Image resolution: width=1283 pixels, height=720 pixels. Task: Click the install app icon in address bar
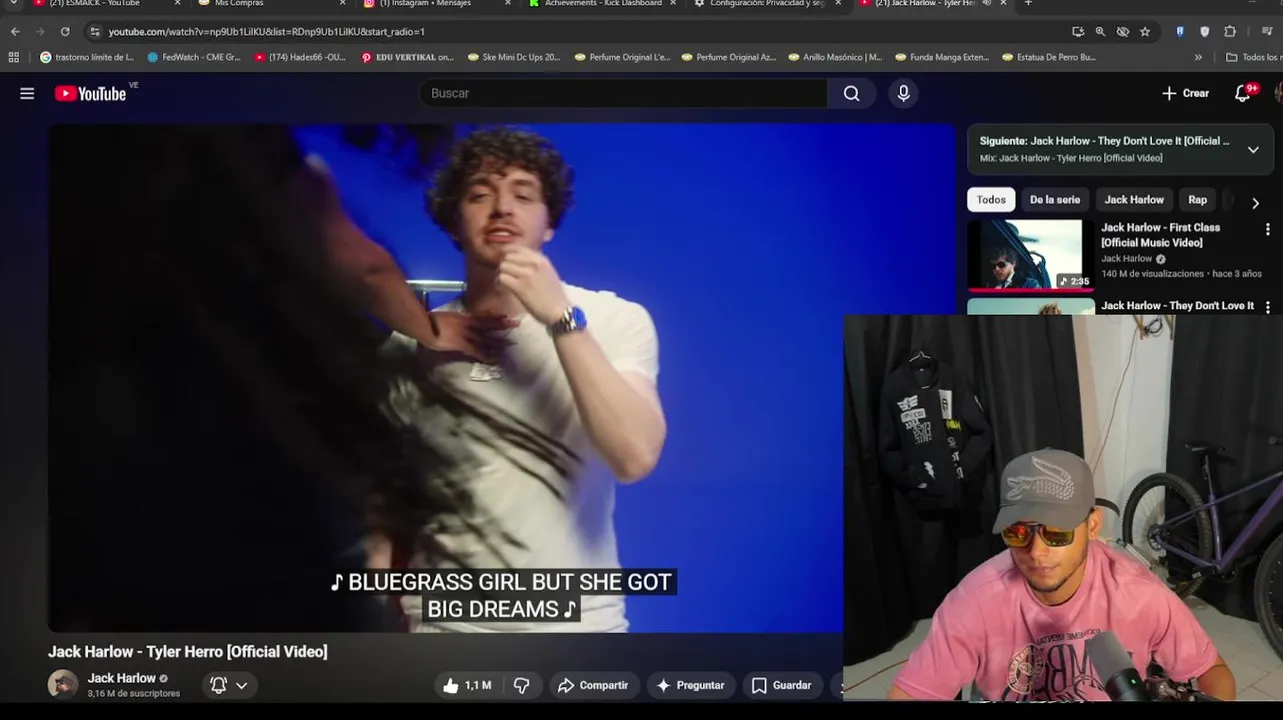point(1078,31)
